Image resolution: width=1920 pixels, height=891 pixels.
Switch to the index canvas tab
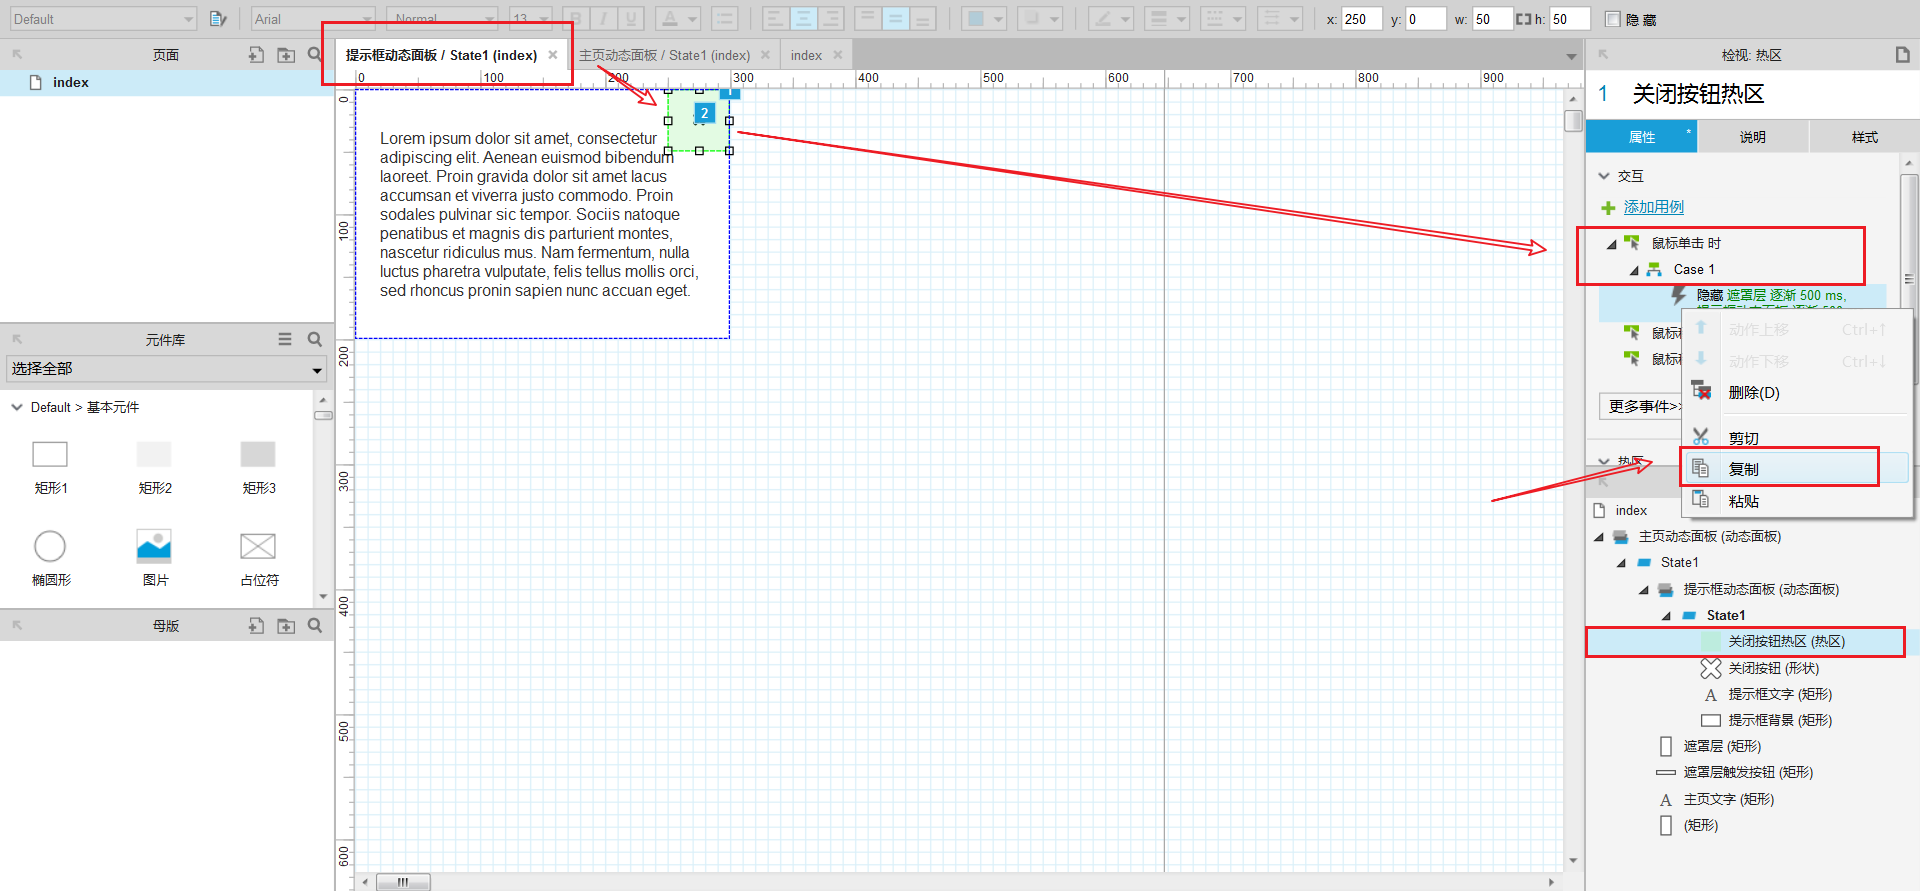806,55
